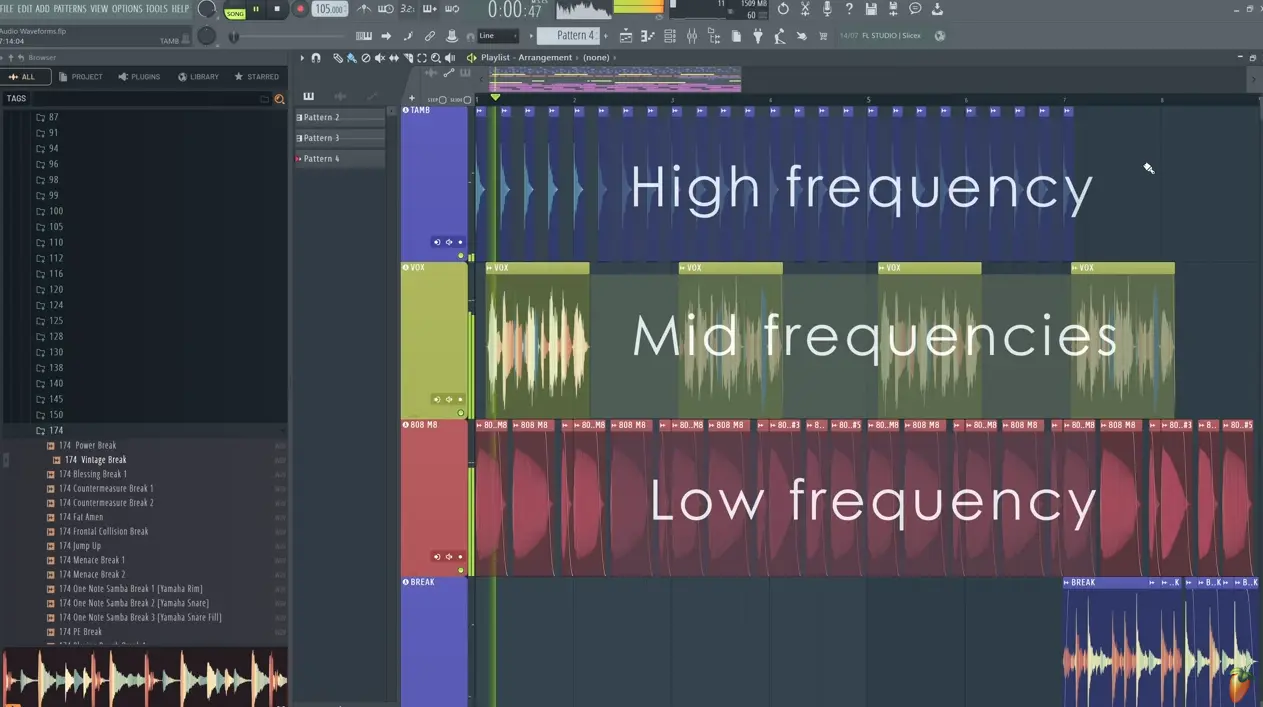Enable the metronome icon
Image resolution: width=1263 pixels, height=707 pixels.
(362, 9)
